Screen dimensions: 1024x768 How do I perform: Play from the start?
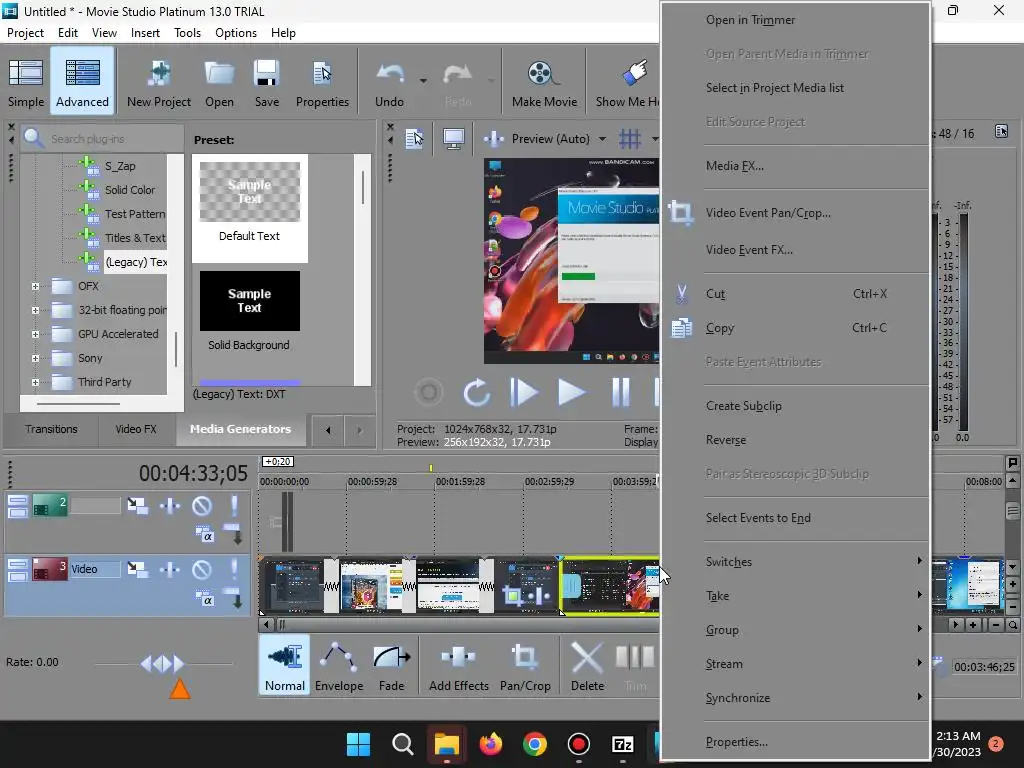click(524, 392)
